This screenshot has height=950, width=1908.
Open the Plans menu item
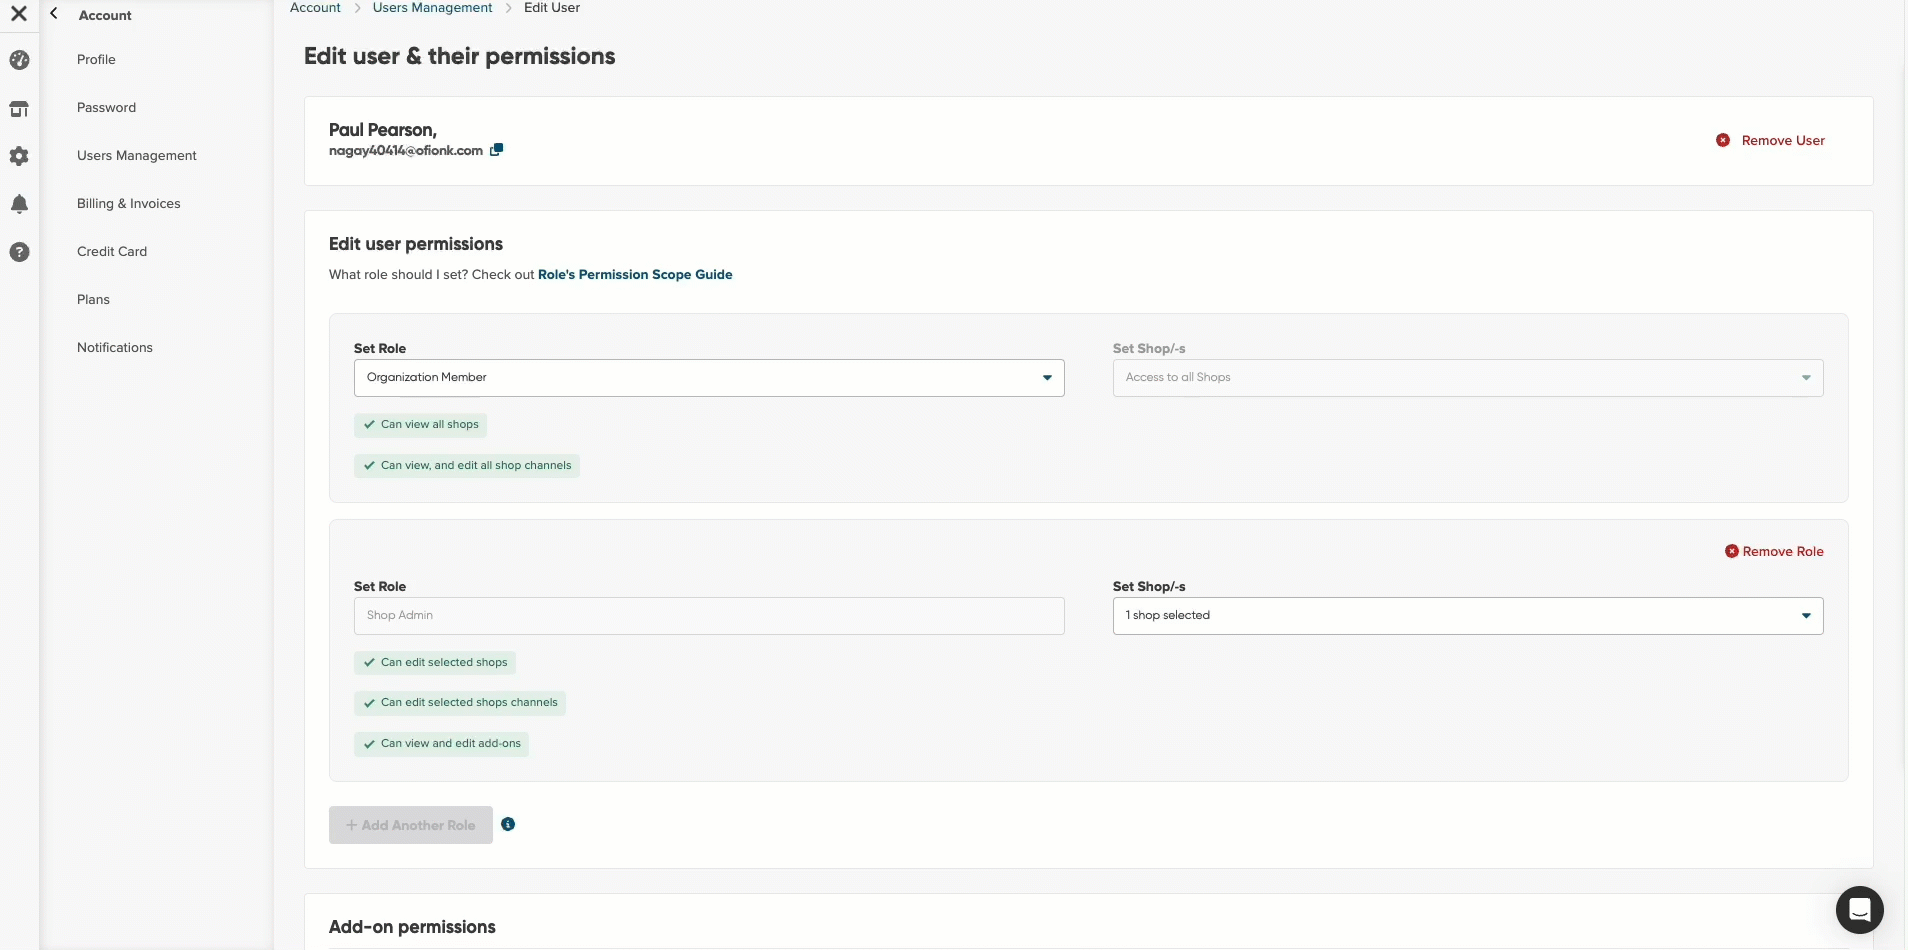[x=93, y=300]
